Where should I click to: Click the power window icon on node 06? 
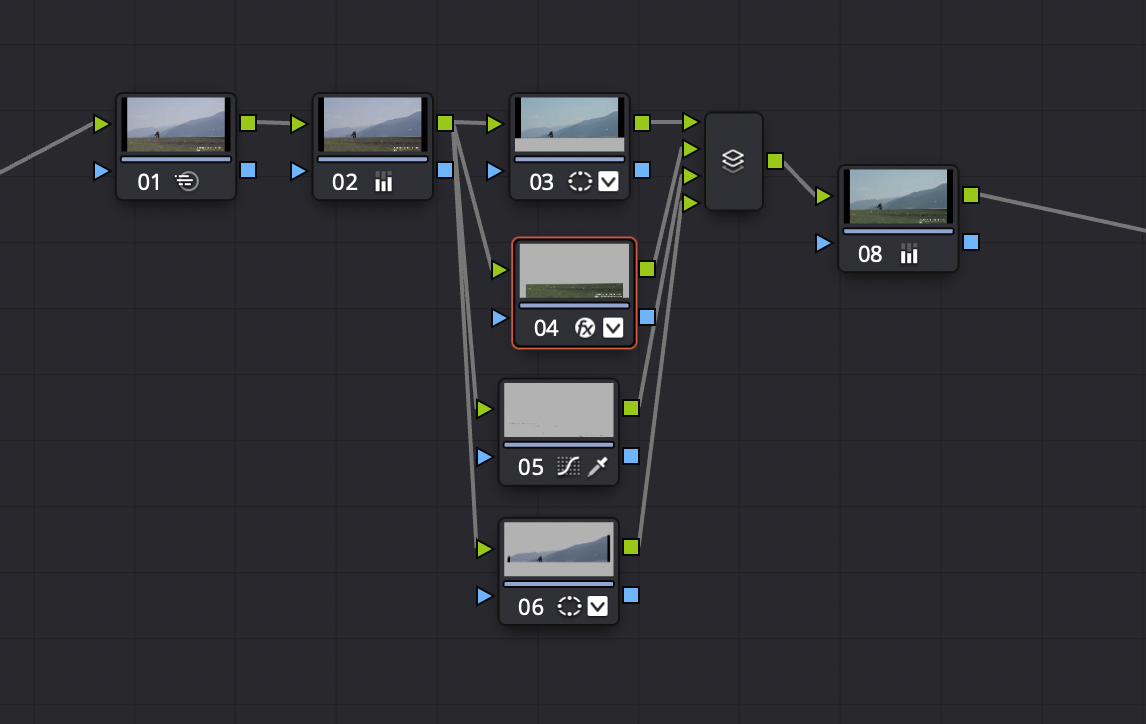pyautogui.click(x=569, y=606)
